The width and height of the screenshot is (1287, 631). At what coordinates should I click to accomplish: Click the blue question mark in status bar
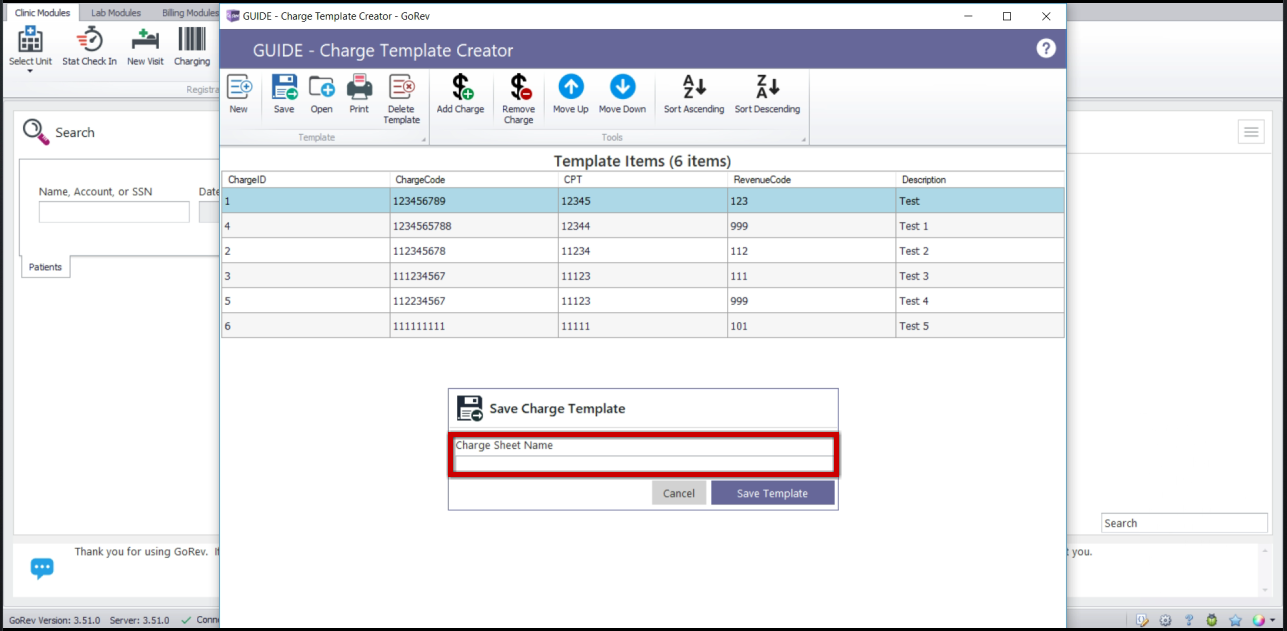tap(1189, 621)
